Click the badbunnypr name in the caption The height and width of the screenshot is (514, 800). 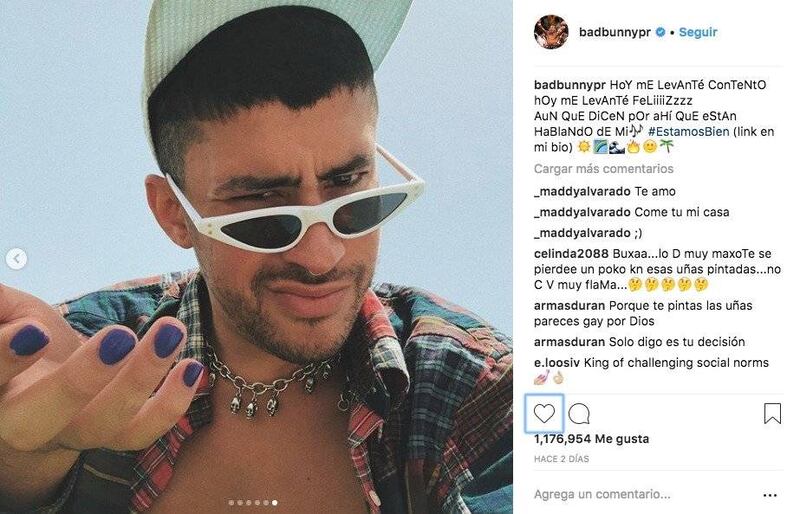[570, 85]
